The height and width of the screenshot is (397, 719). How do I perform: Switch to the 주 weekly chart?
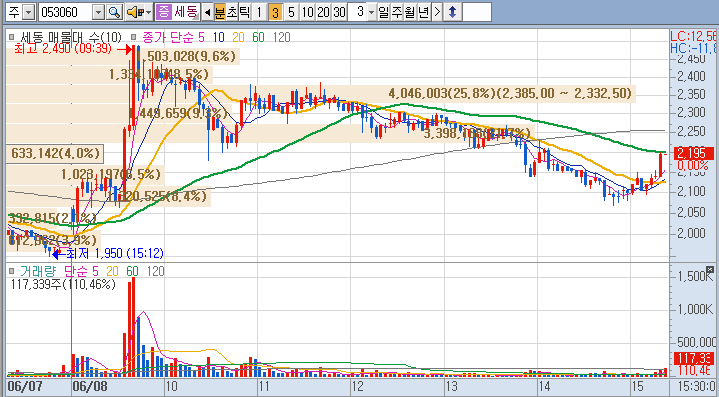click(x=396, y=12)
